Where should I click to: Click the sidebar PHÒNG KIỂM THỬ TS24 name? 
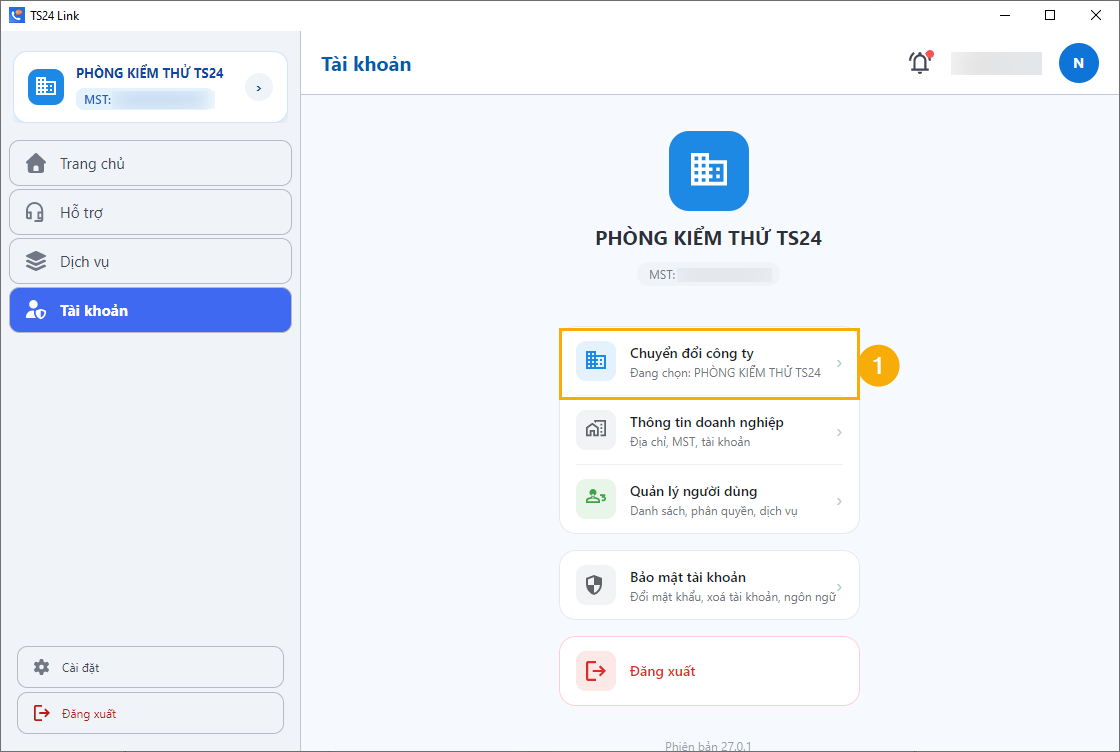click(150, 73)
